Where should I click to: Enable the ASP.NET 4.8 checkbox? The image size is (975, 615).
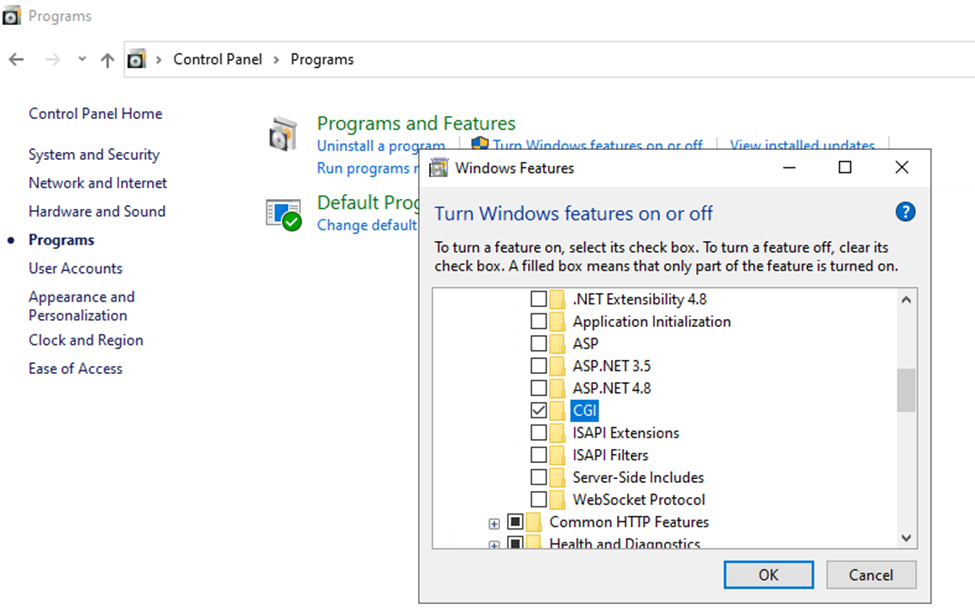point(538,388)
